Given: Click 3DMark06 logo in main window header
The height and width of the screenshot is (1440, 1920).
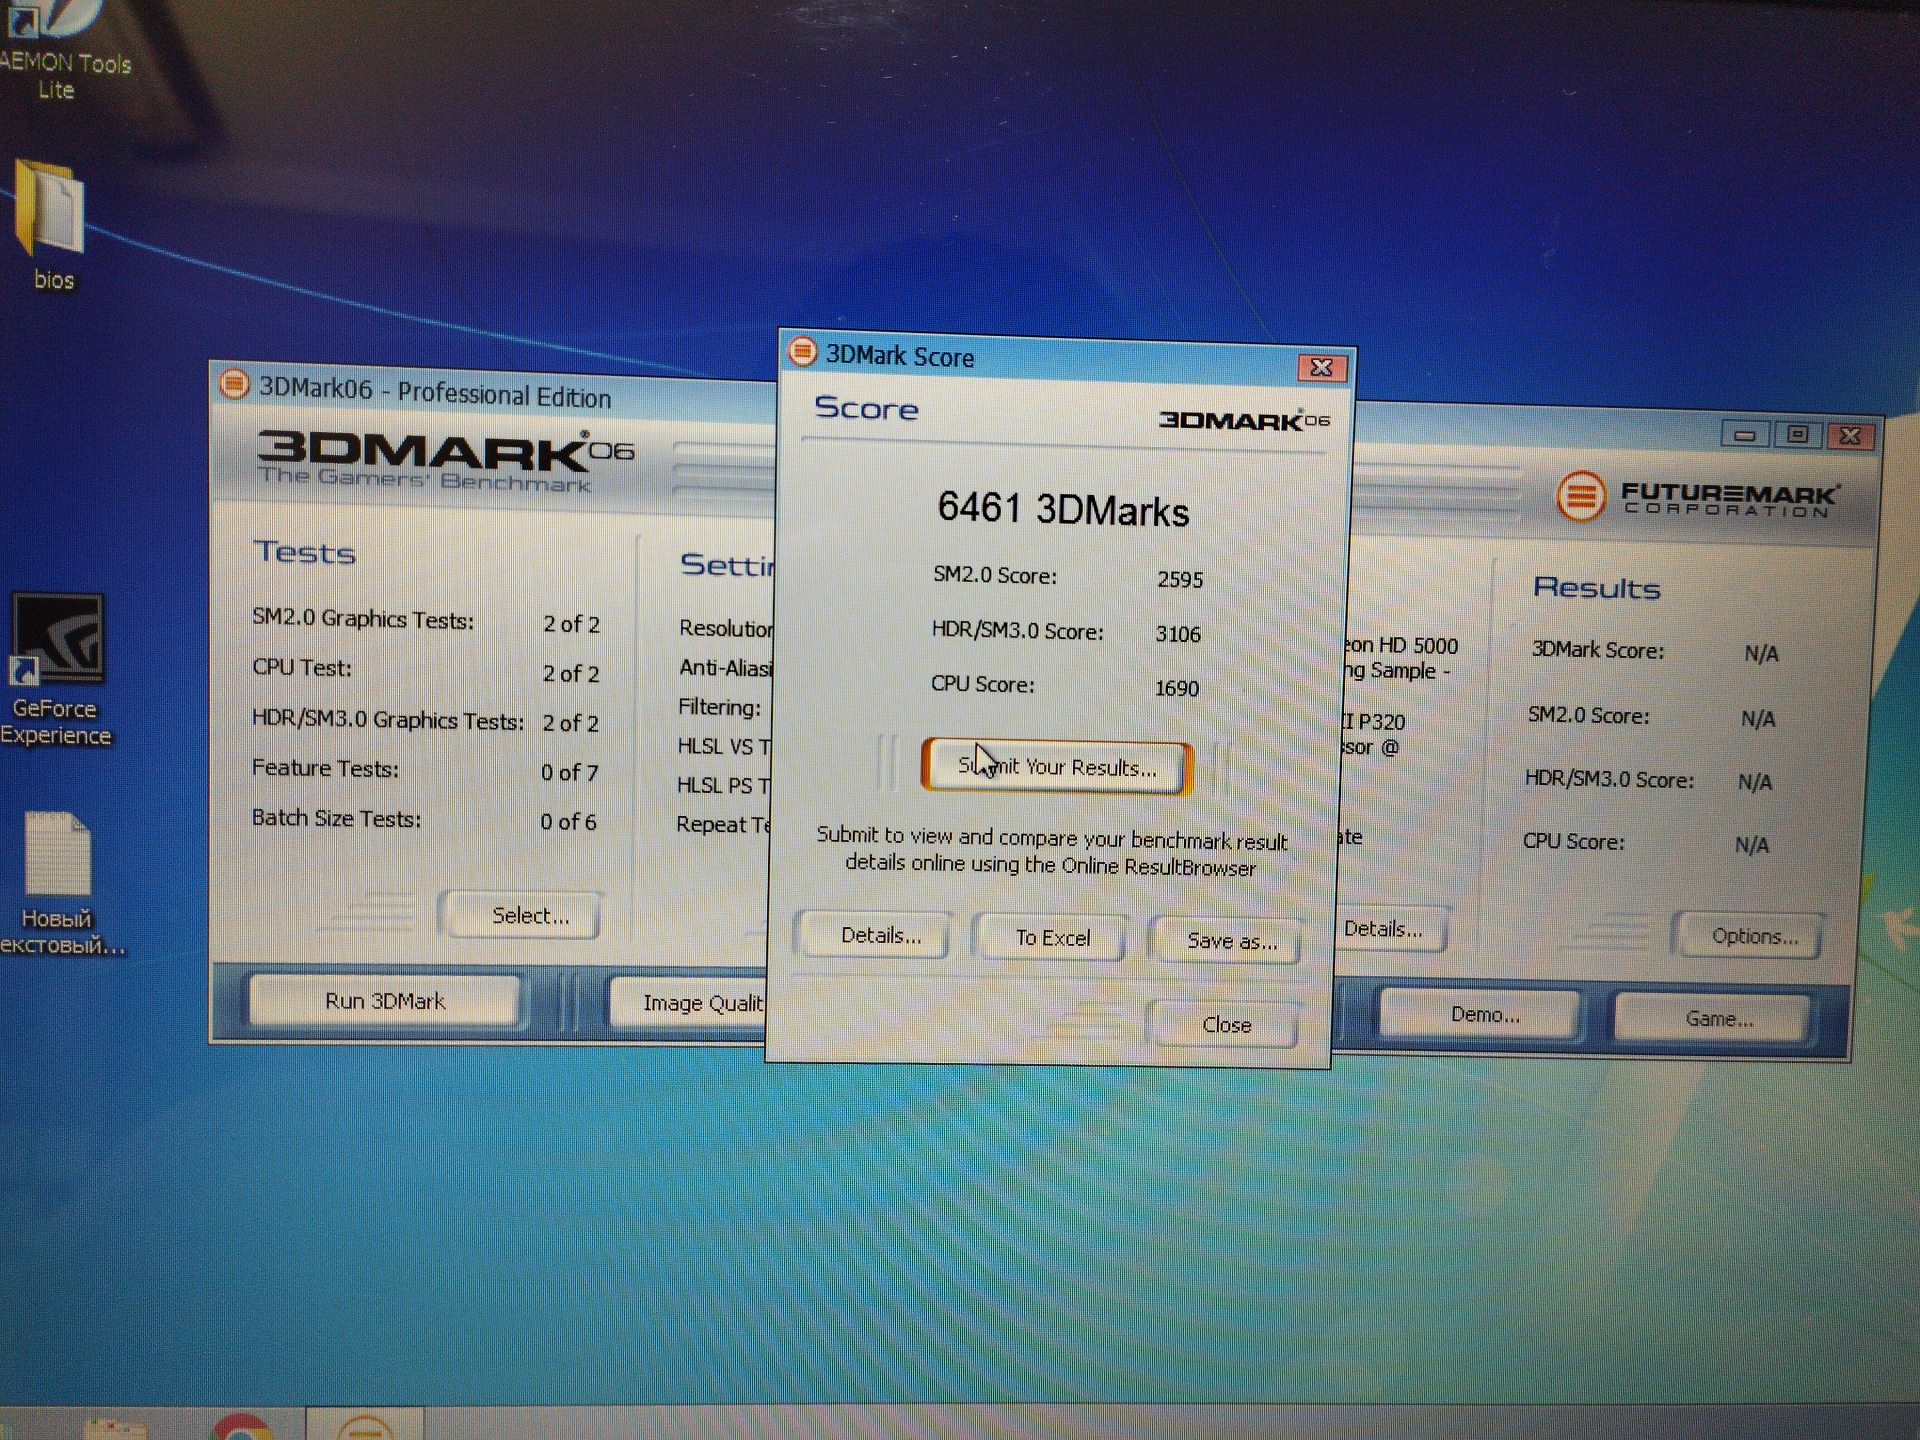Looking at the screenshot, I should (x=445, y=461).
